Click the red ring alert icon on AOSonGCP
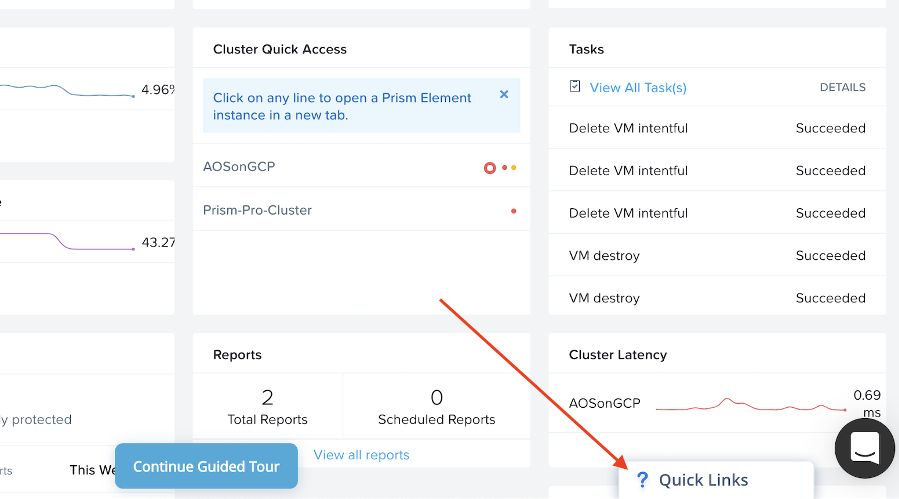 point(490,168)
